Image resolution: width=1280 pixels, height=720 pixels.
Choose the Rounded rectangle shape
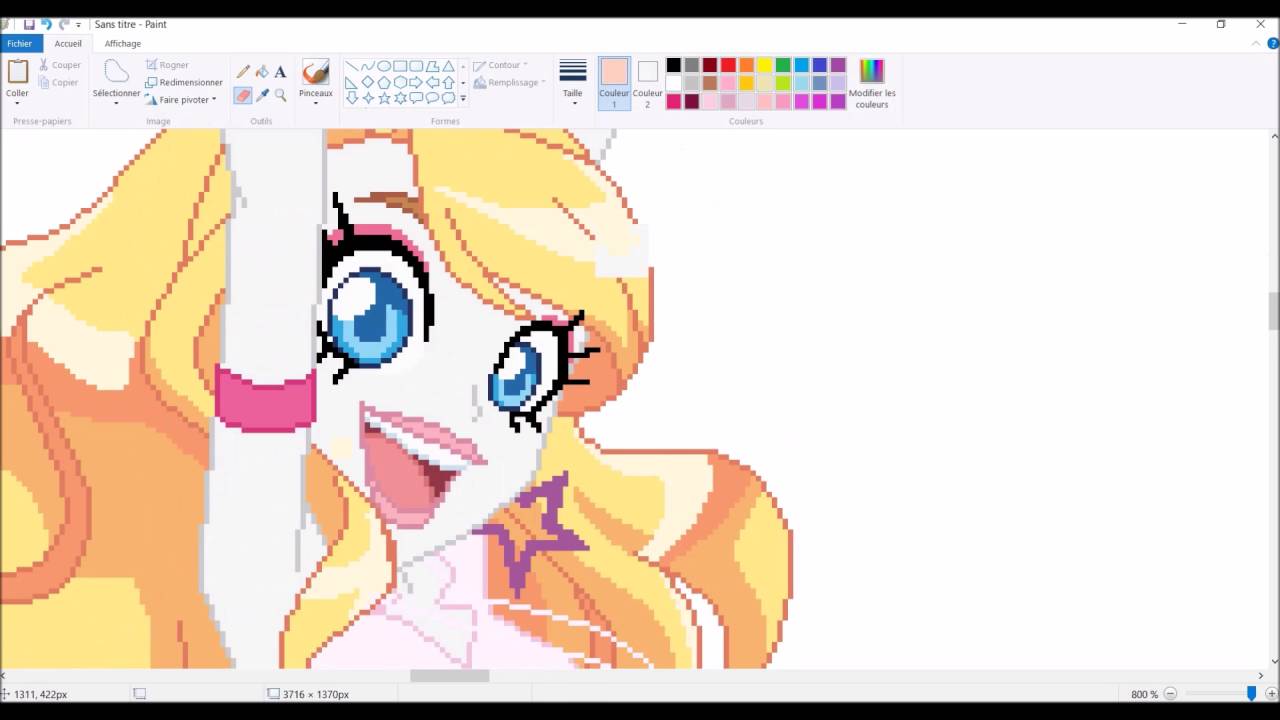[416, 66]
